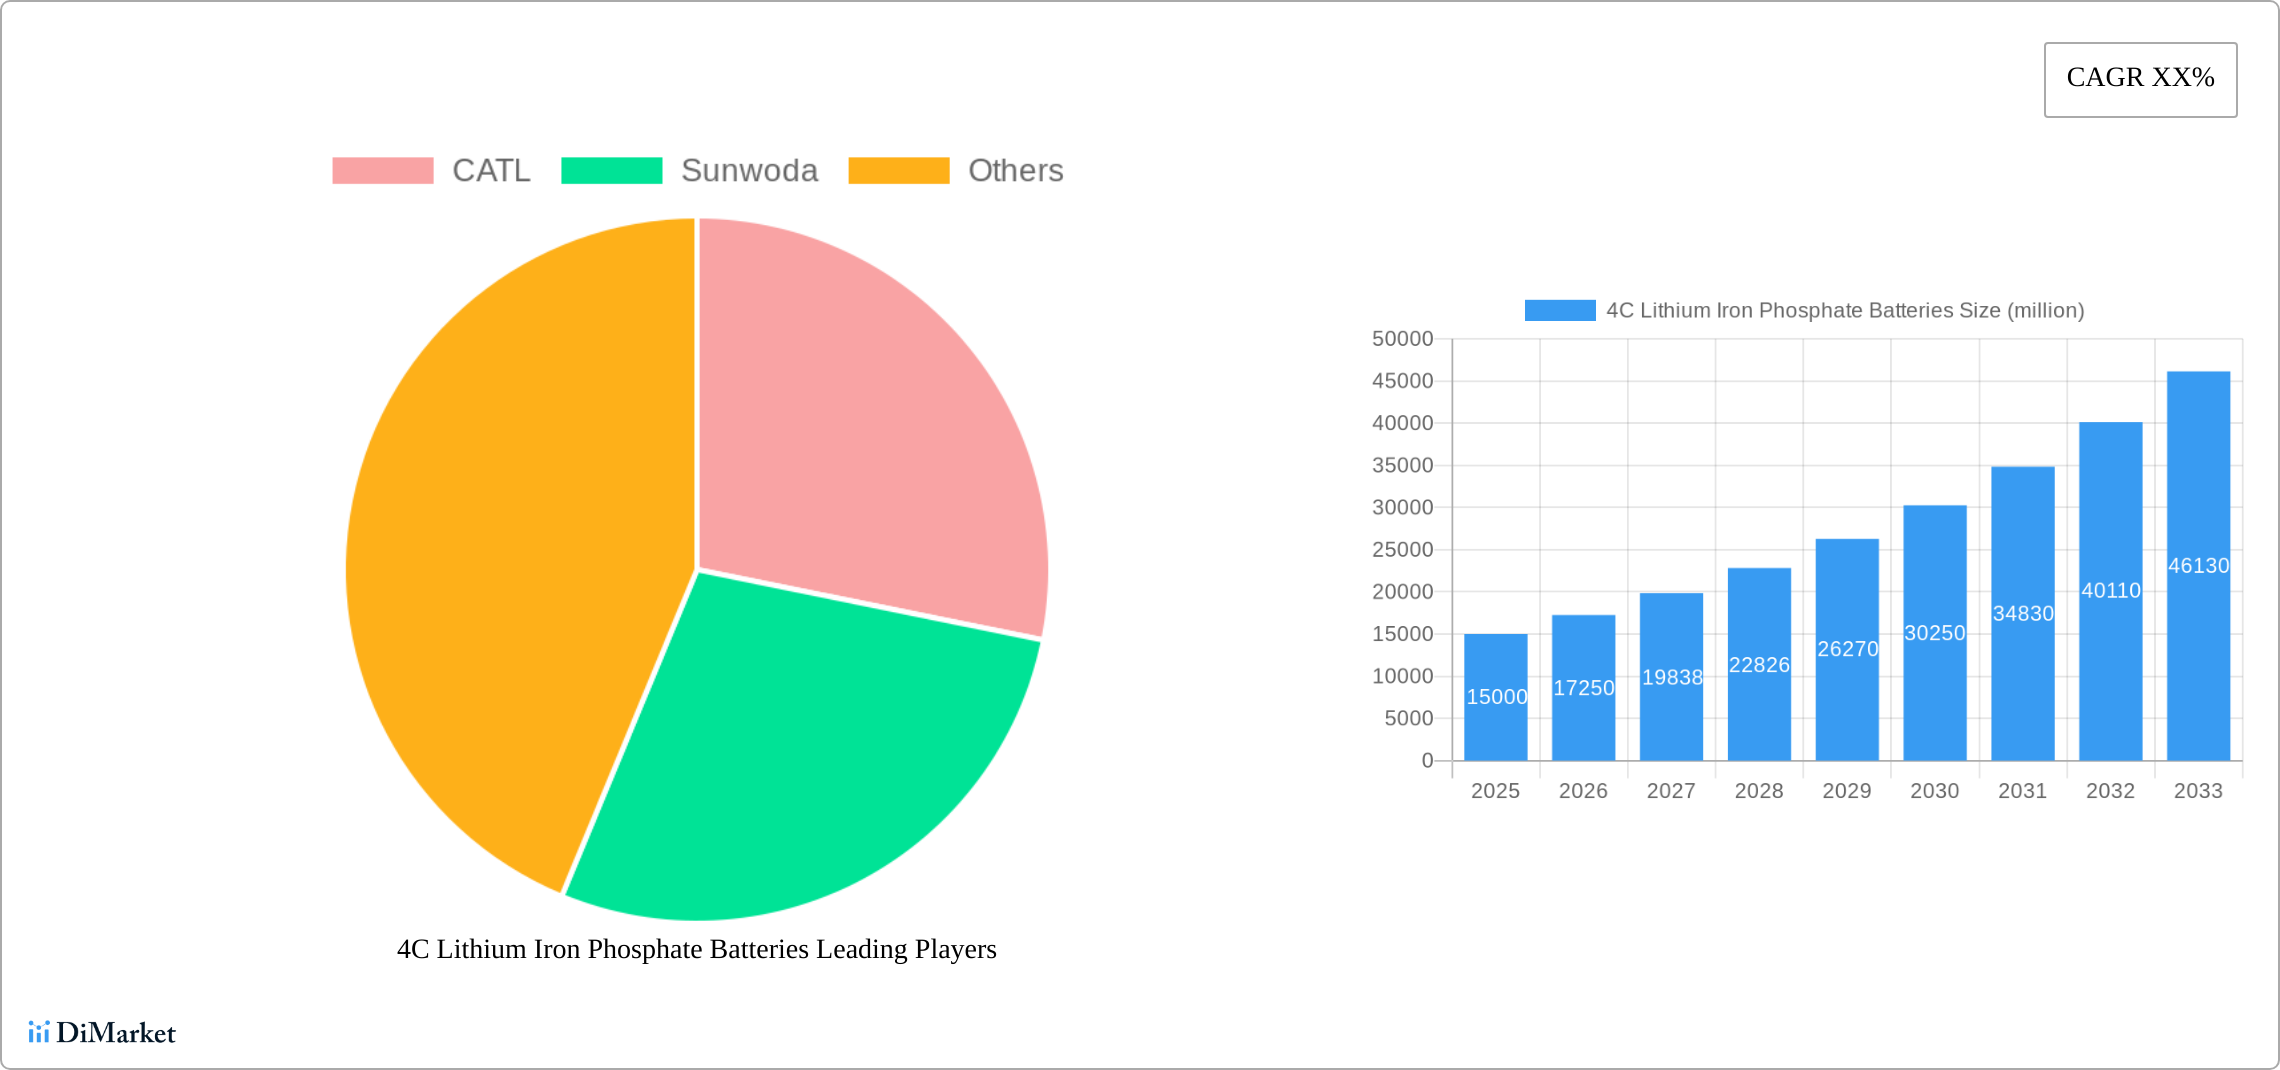Click the DiMarket logo icon
This screenshot has height=1070, width=2280.
pyautogui.click(x=38, y=1032)
